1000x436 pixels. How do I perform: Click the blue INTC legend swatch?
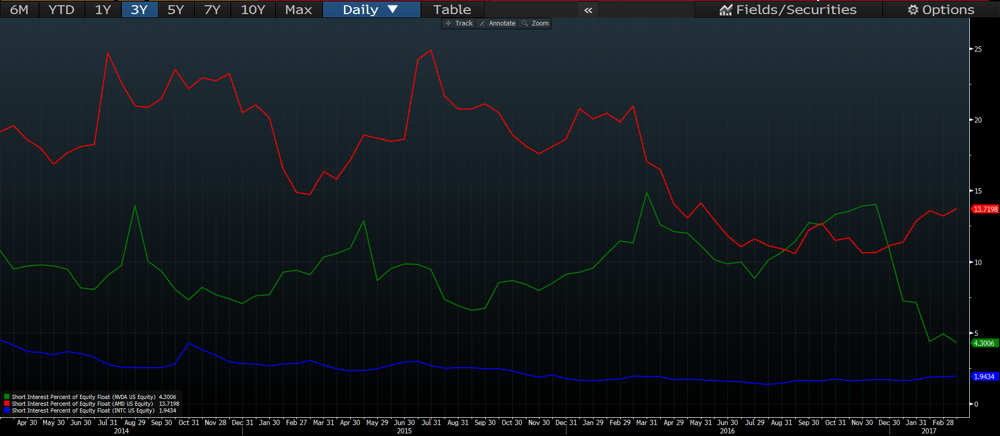7,410
